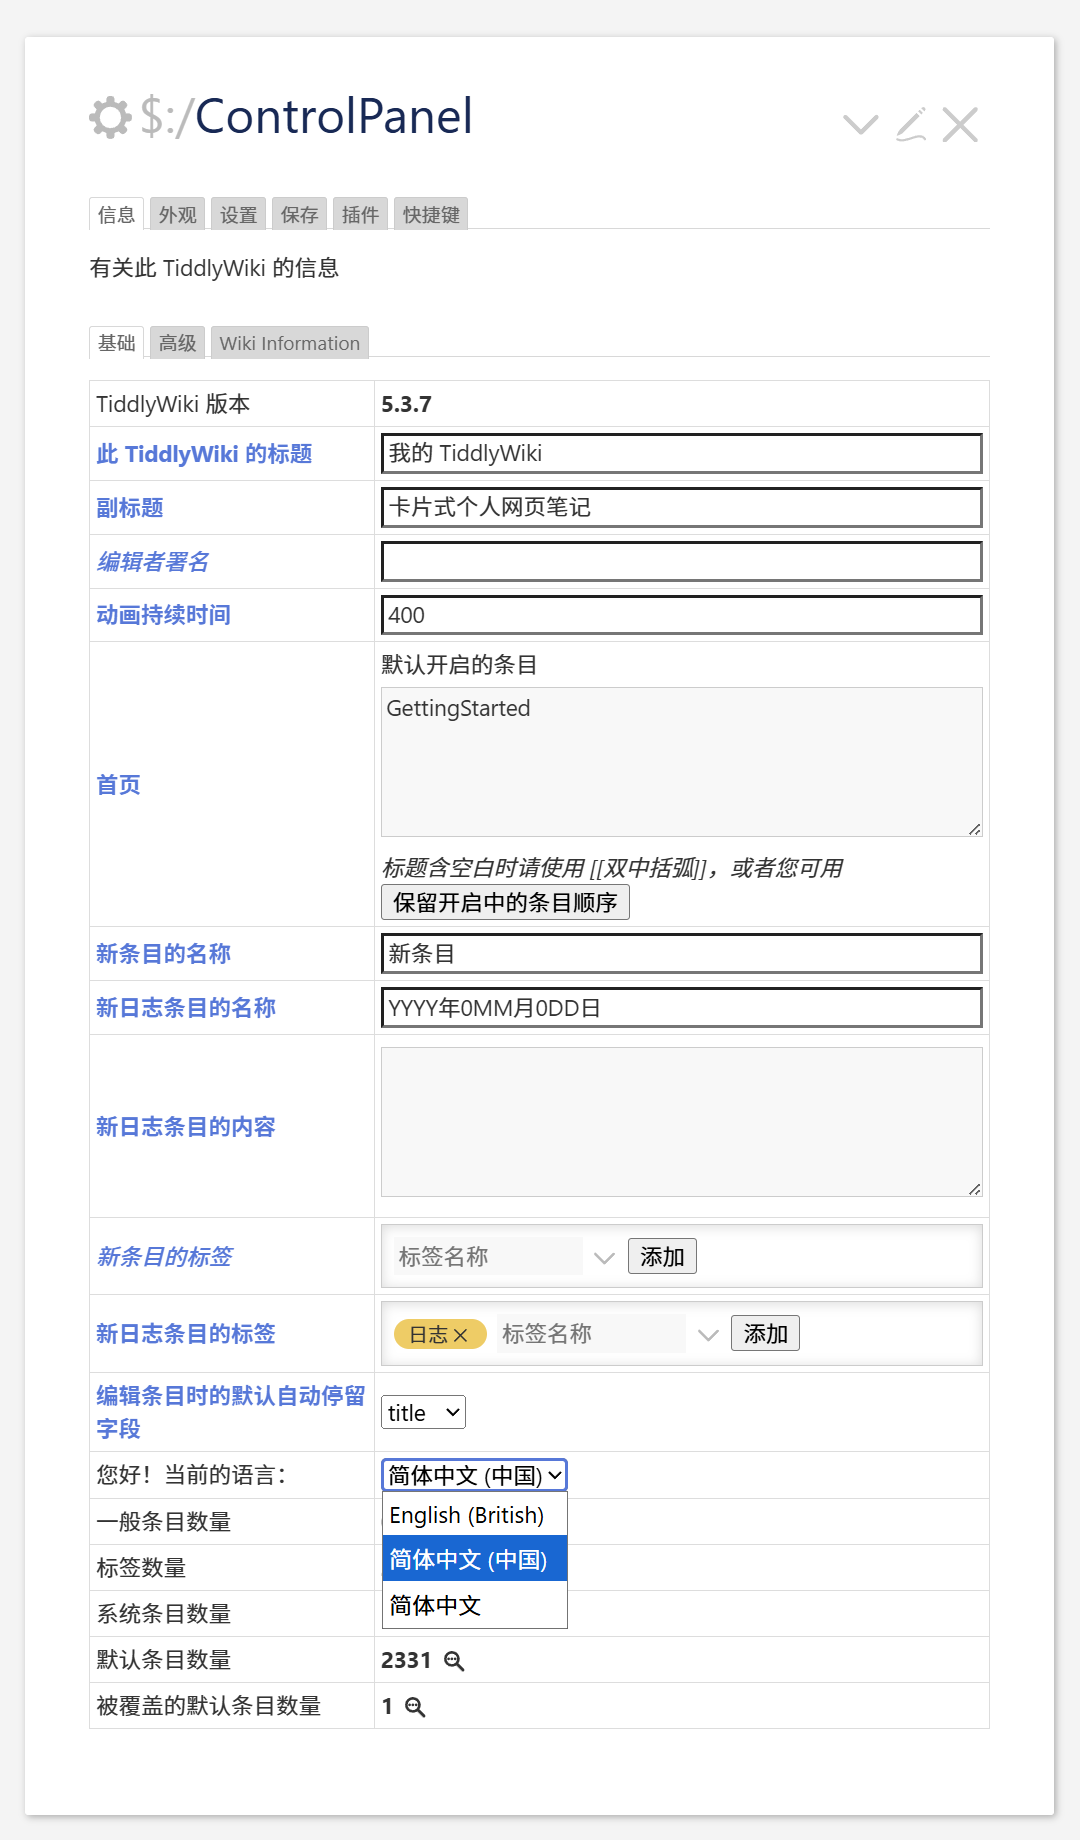The height and width of the screenshot is (1840, 1080).
Task: Click the text 有关此 TiddlyWiki 的信息
Action: click(x=214, y=268)
